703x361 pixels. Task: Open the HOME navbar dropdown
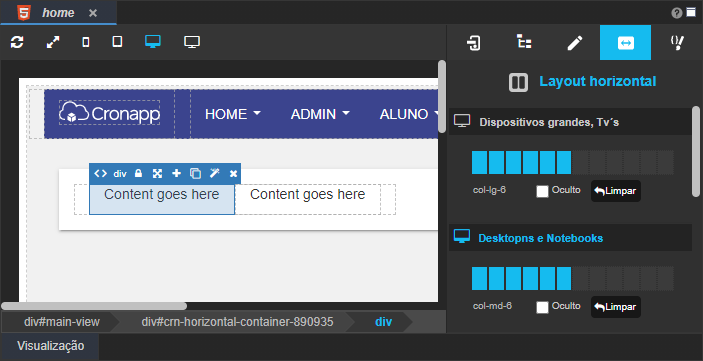click(x=233, y=114)
